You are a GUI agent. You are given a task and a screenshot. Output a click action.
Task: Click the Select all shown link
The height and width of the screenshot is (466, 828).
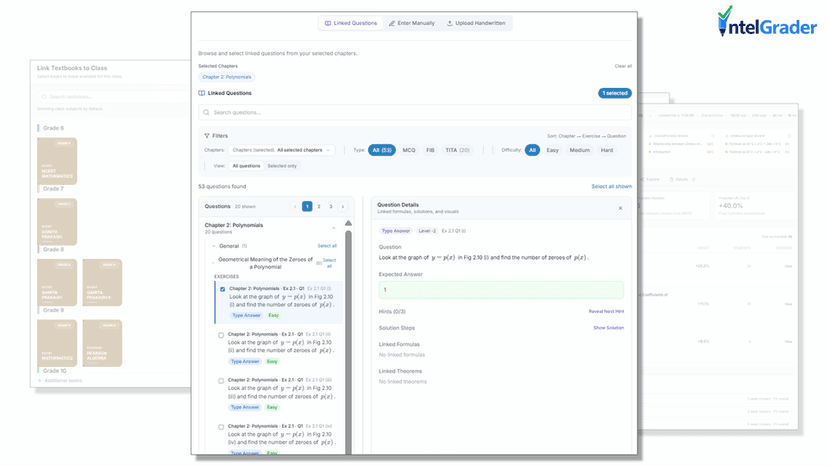[x=611, y=187]
